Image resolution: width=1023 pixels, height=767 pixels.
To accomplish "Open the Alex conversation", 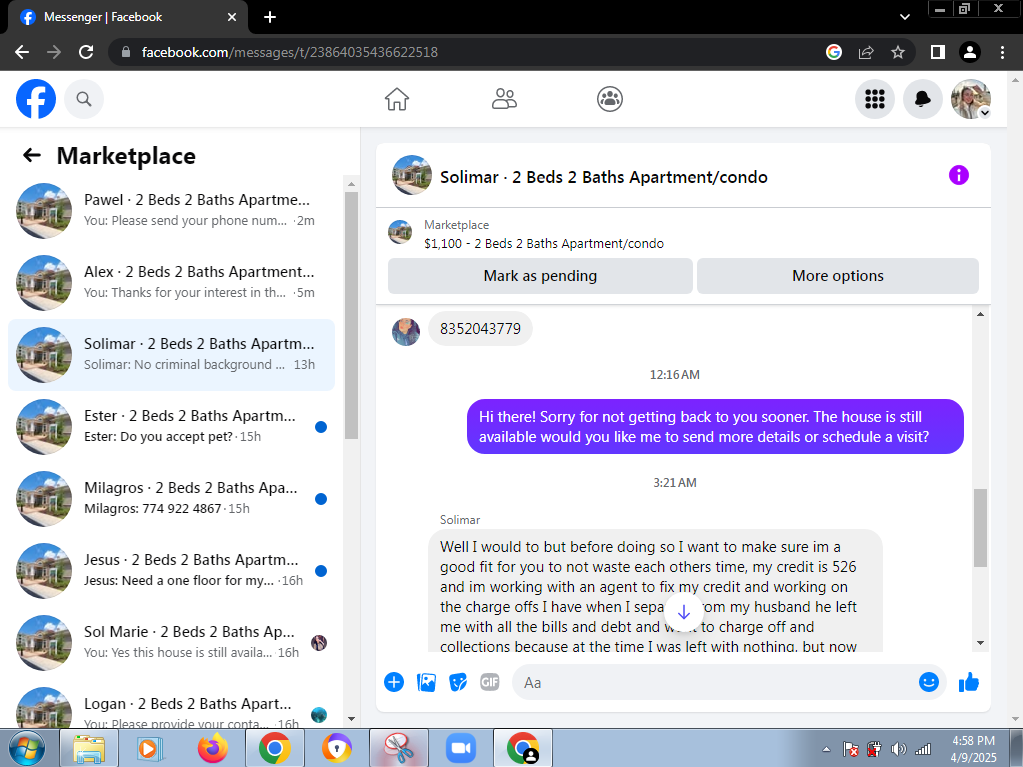I will [172, 282].
